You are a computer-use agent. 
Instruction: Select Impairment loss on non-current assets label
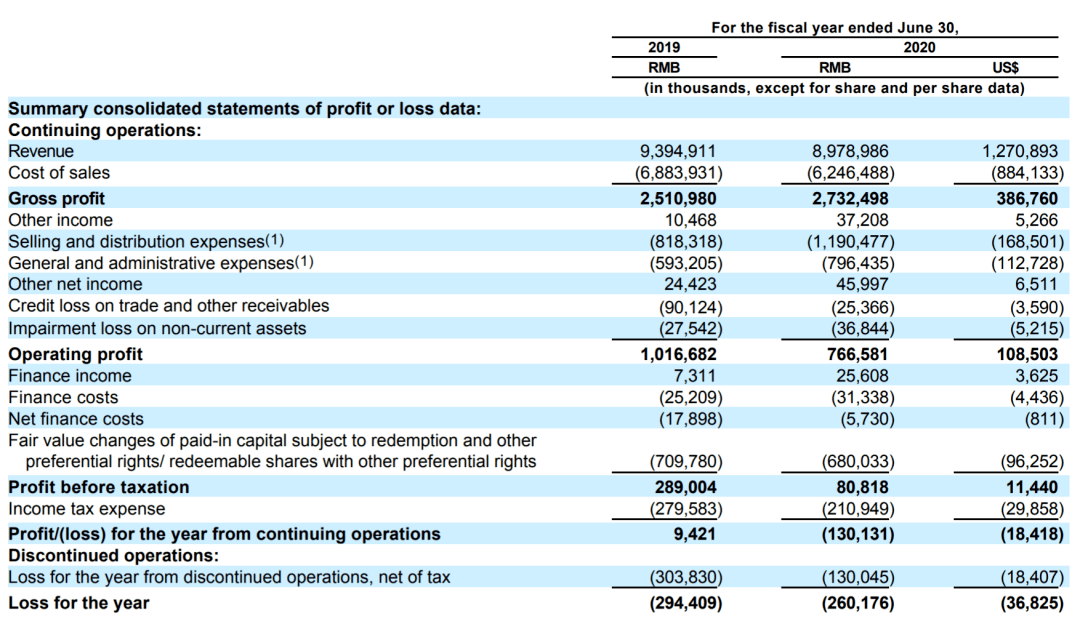point(157,329)
